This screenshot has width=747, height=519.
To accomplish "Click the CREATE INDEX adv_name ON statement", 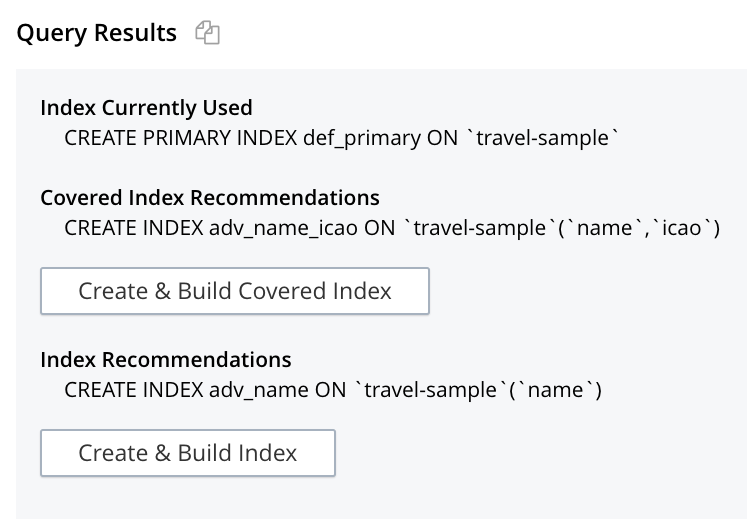I will pyautogui.click(x=334, y=390).
